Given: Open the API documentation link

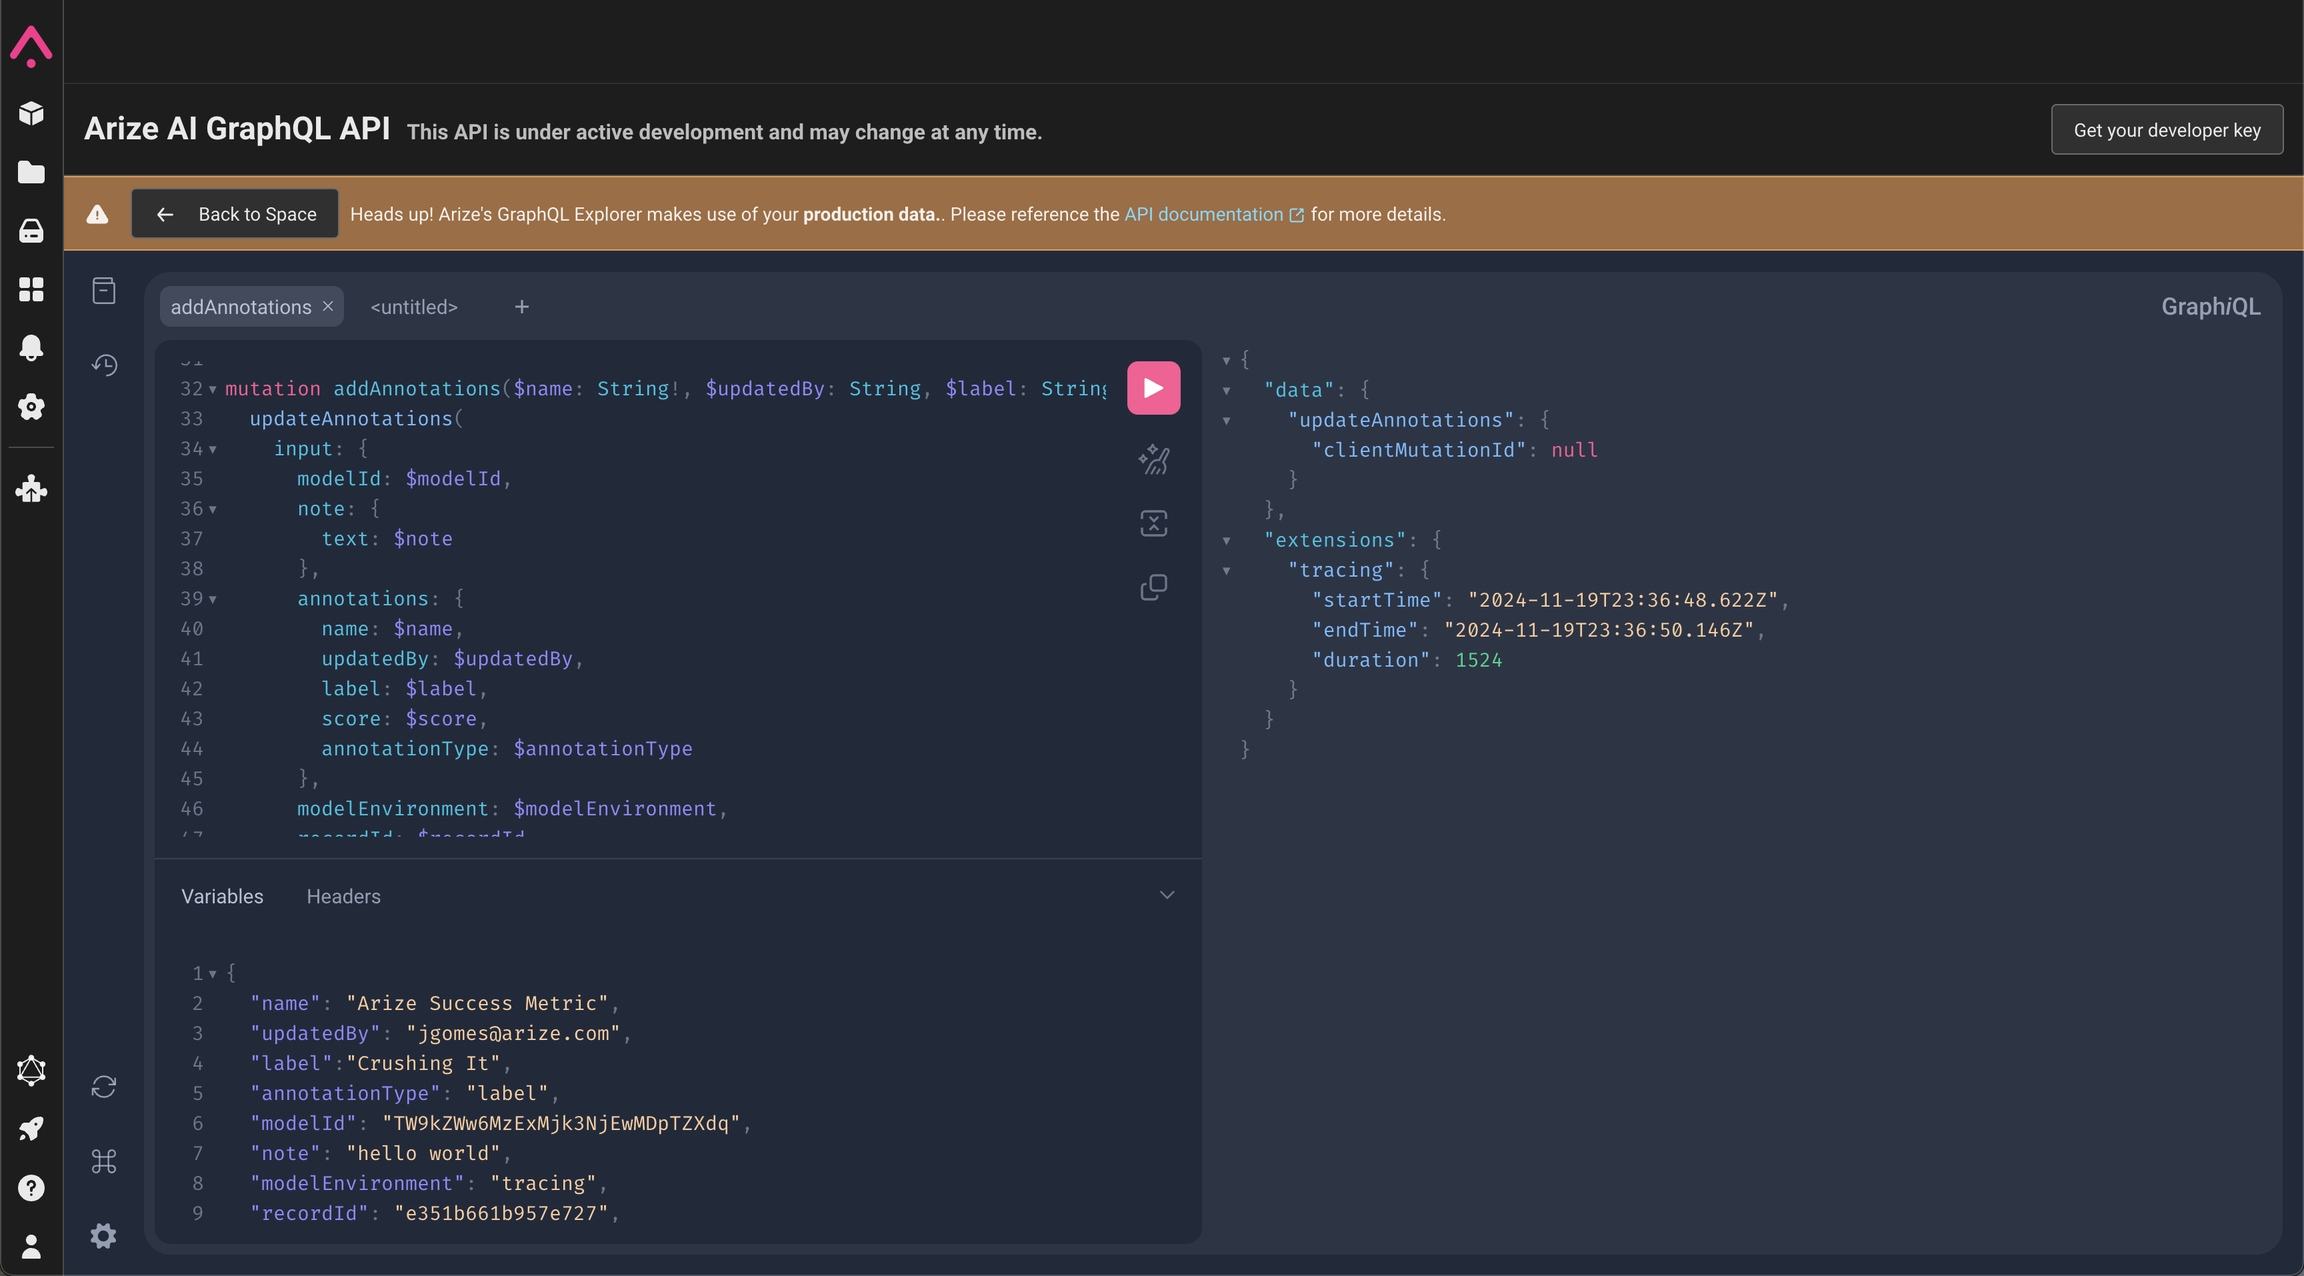Looking at the screenshot, I should tap(1203, 214).
